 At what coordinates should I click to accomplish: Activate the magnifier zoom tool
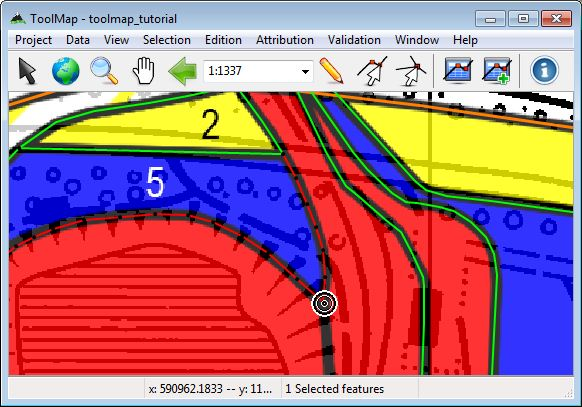point(104,70)
